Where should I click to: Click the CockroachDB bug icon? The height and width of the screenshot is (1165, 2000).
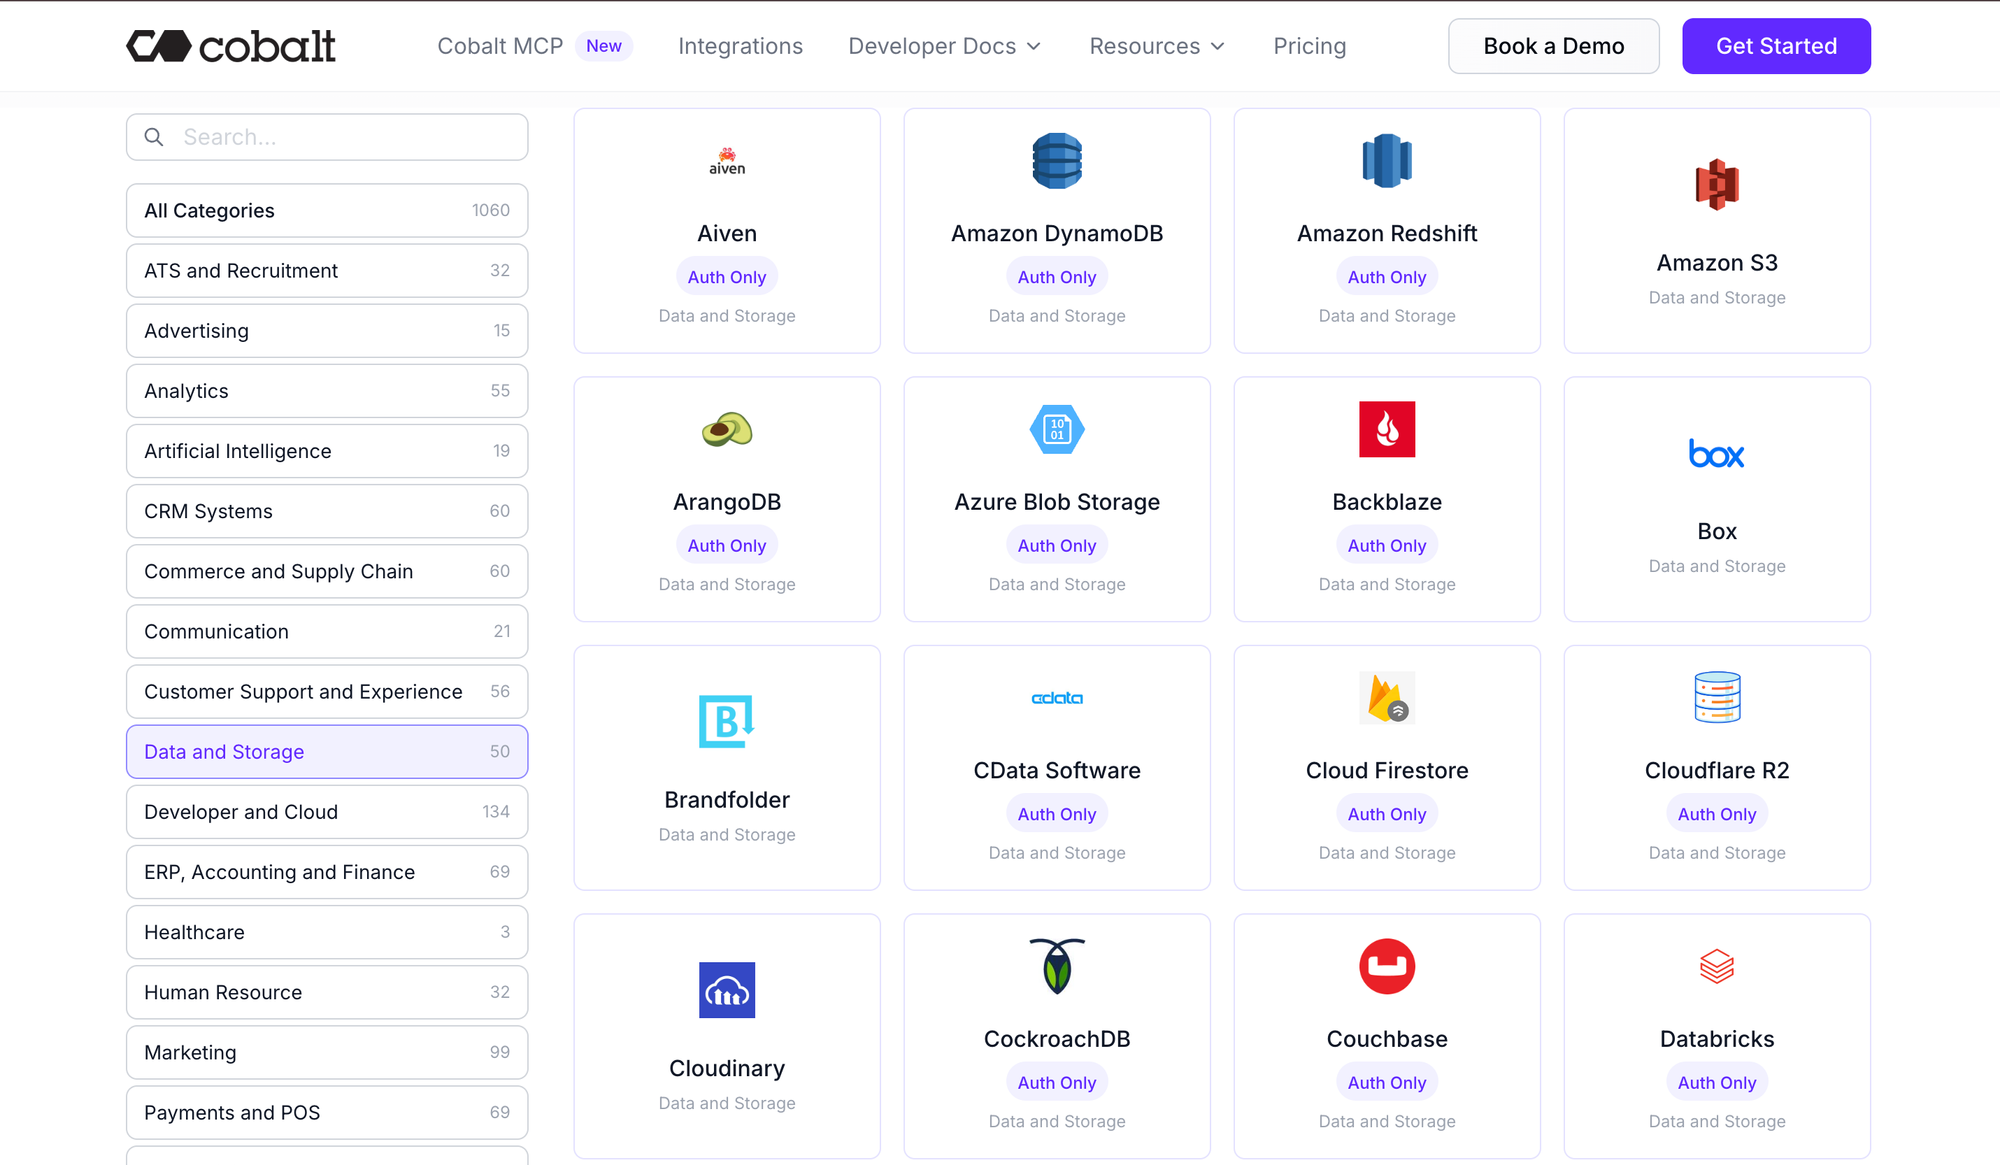[x=1057, y=966]
